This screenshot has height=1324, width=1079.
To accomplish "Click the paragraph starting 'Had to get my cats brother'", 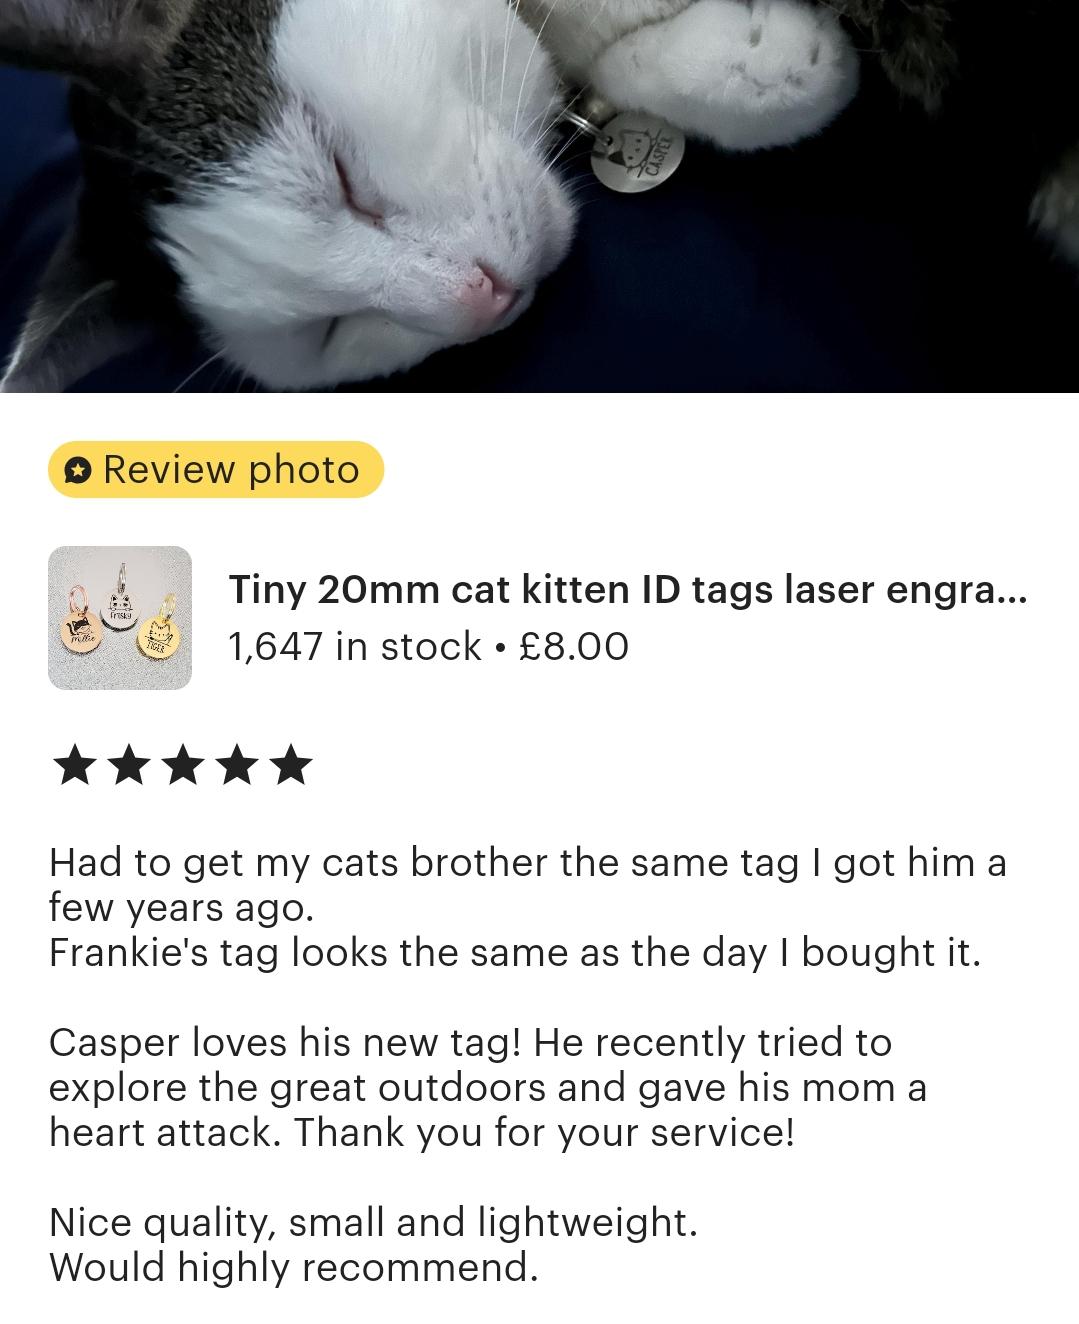I will 528,885.
